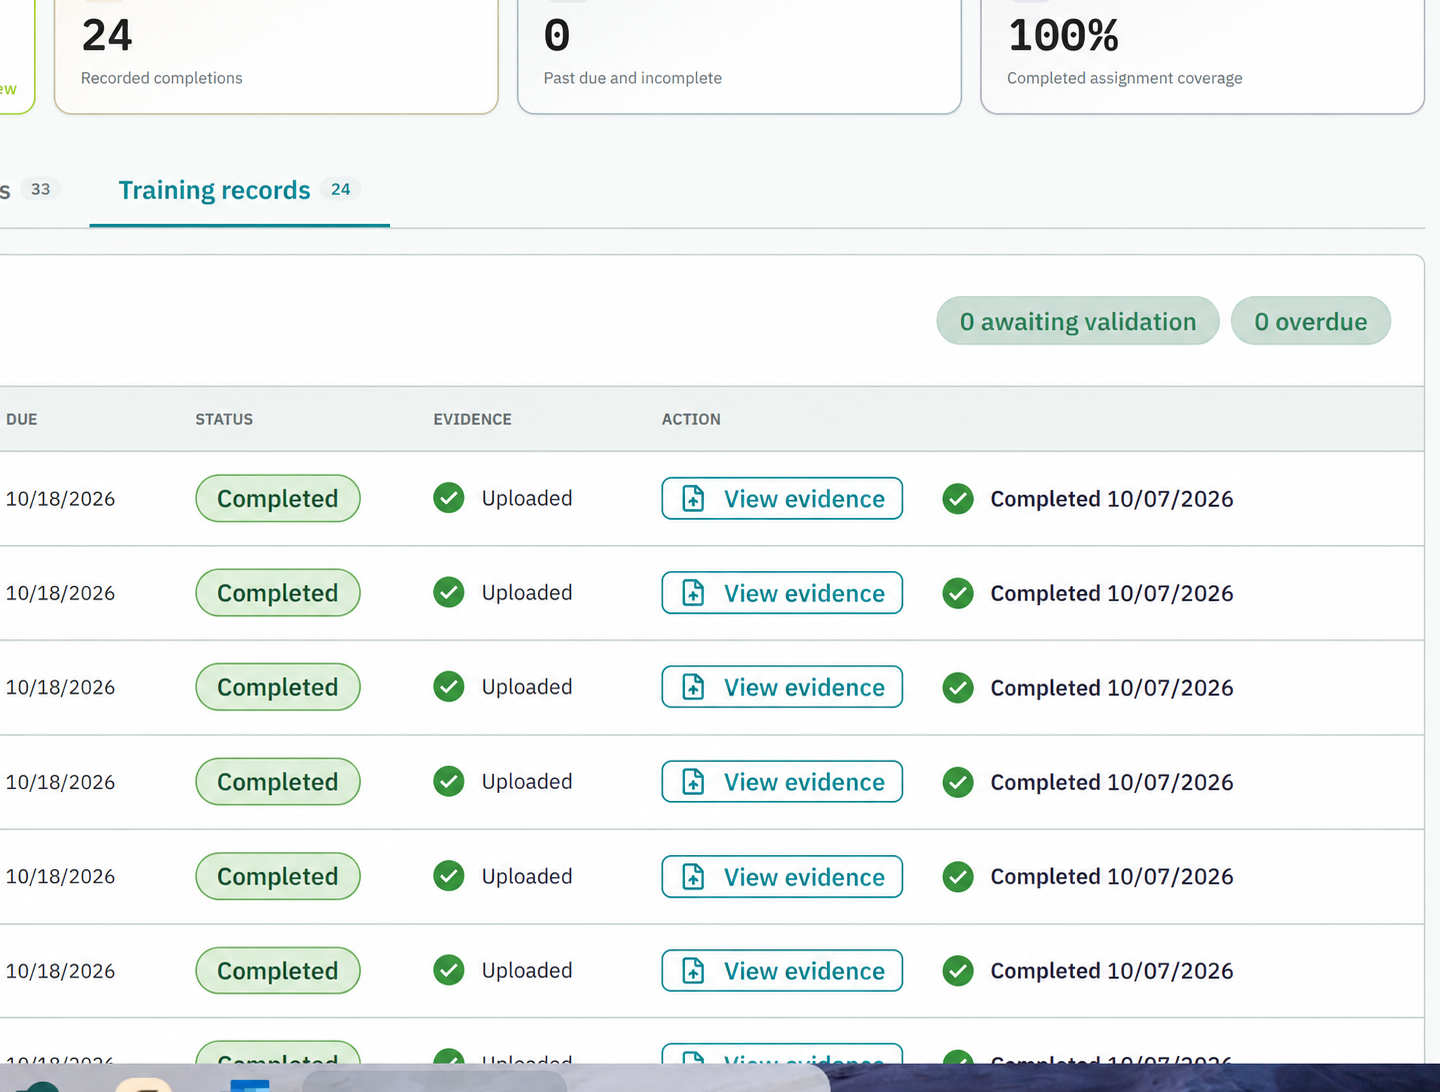Select the Completed status pill in fifth row
Screen dimensions: 1440x1092
tap(278, 876)
